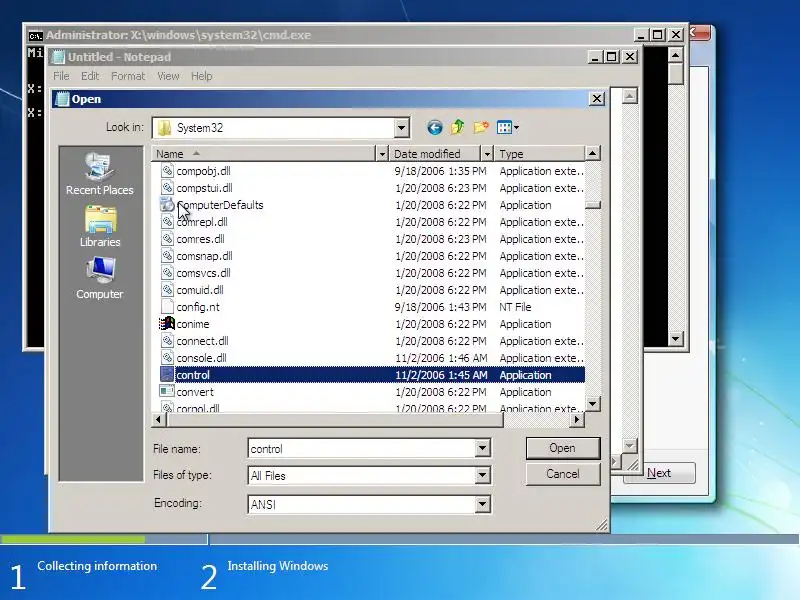The width and height of the screenshot is (800, 600).
Task: Open the Notepad File menu
Action: (61, 76)
